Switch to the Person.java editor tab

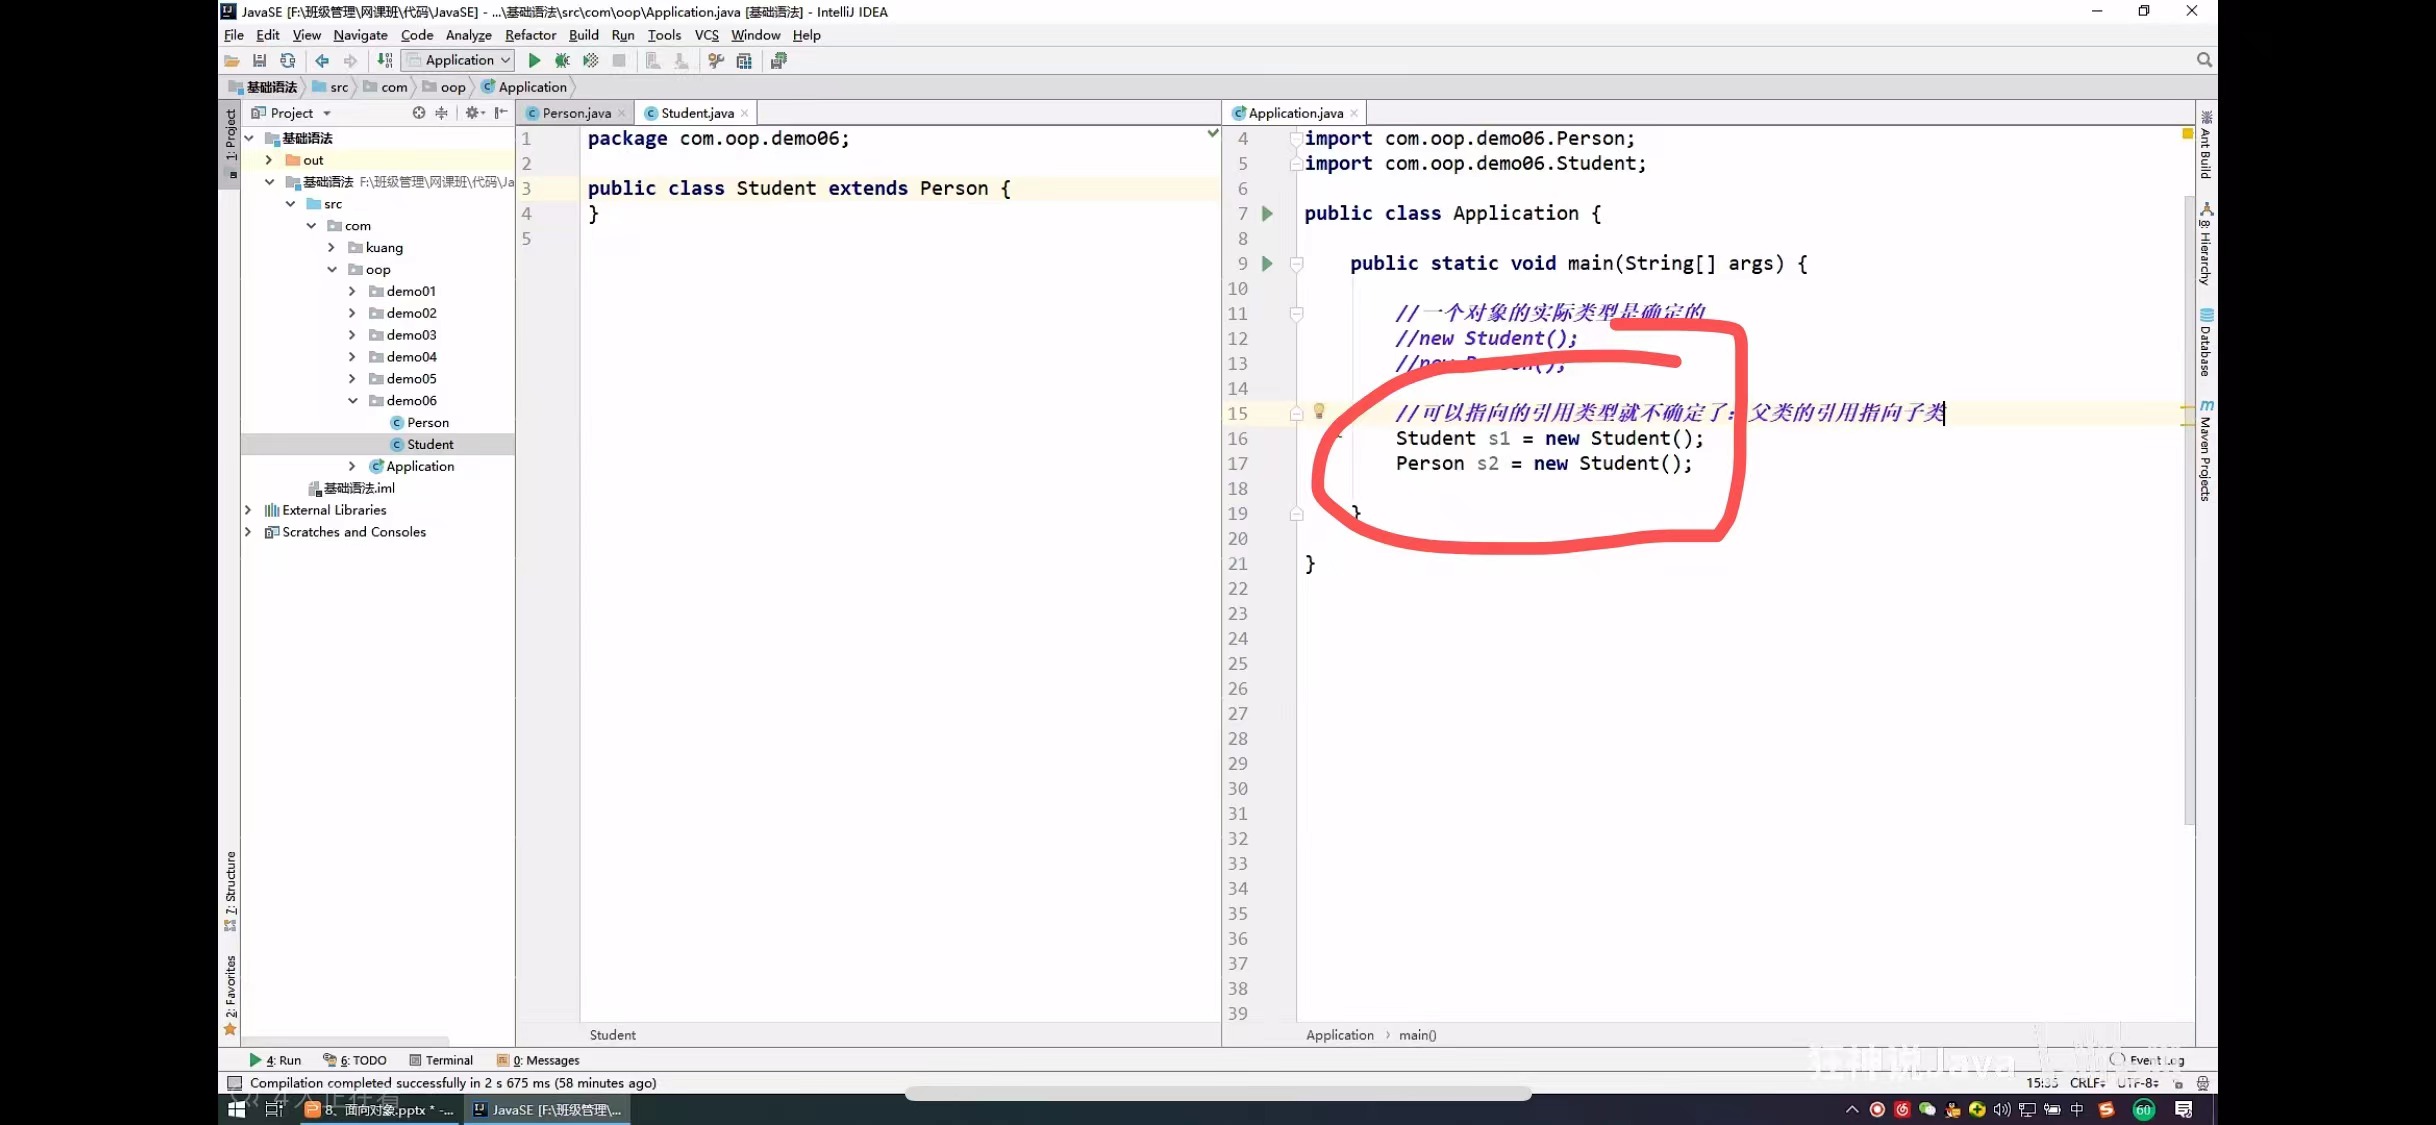[575, 113]
